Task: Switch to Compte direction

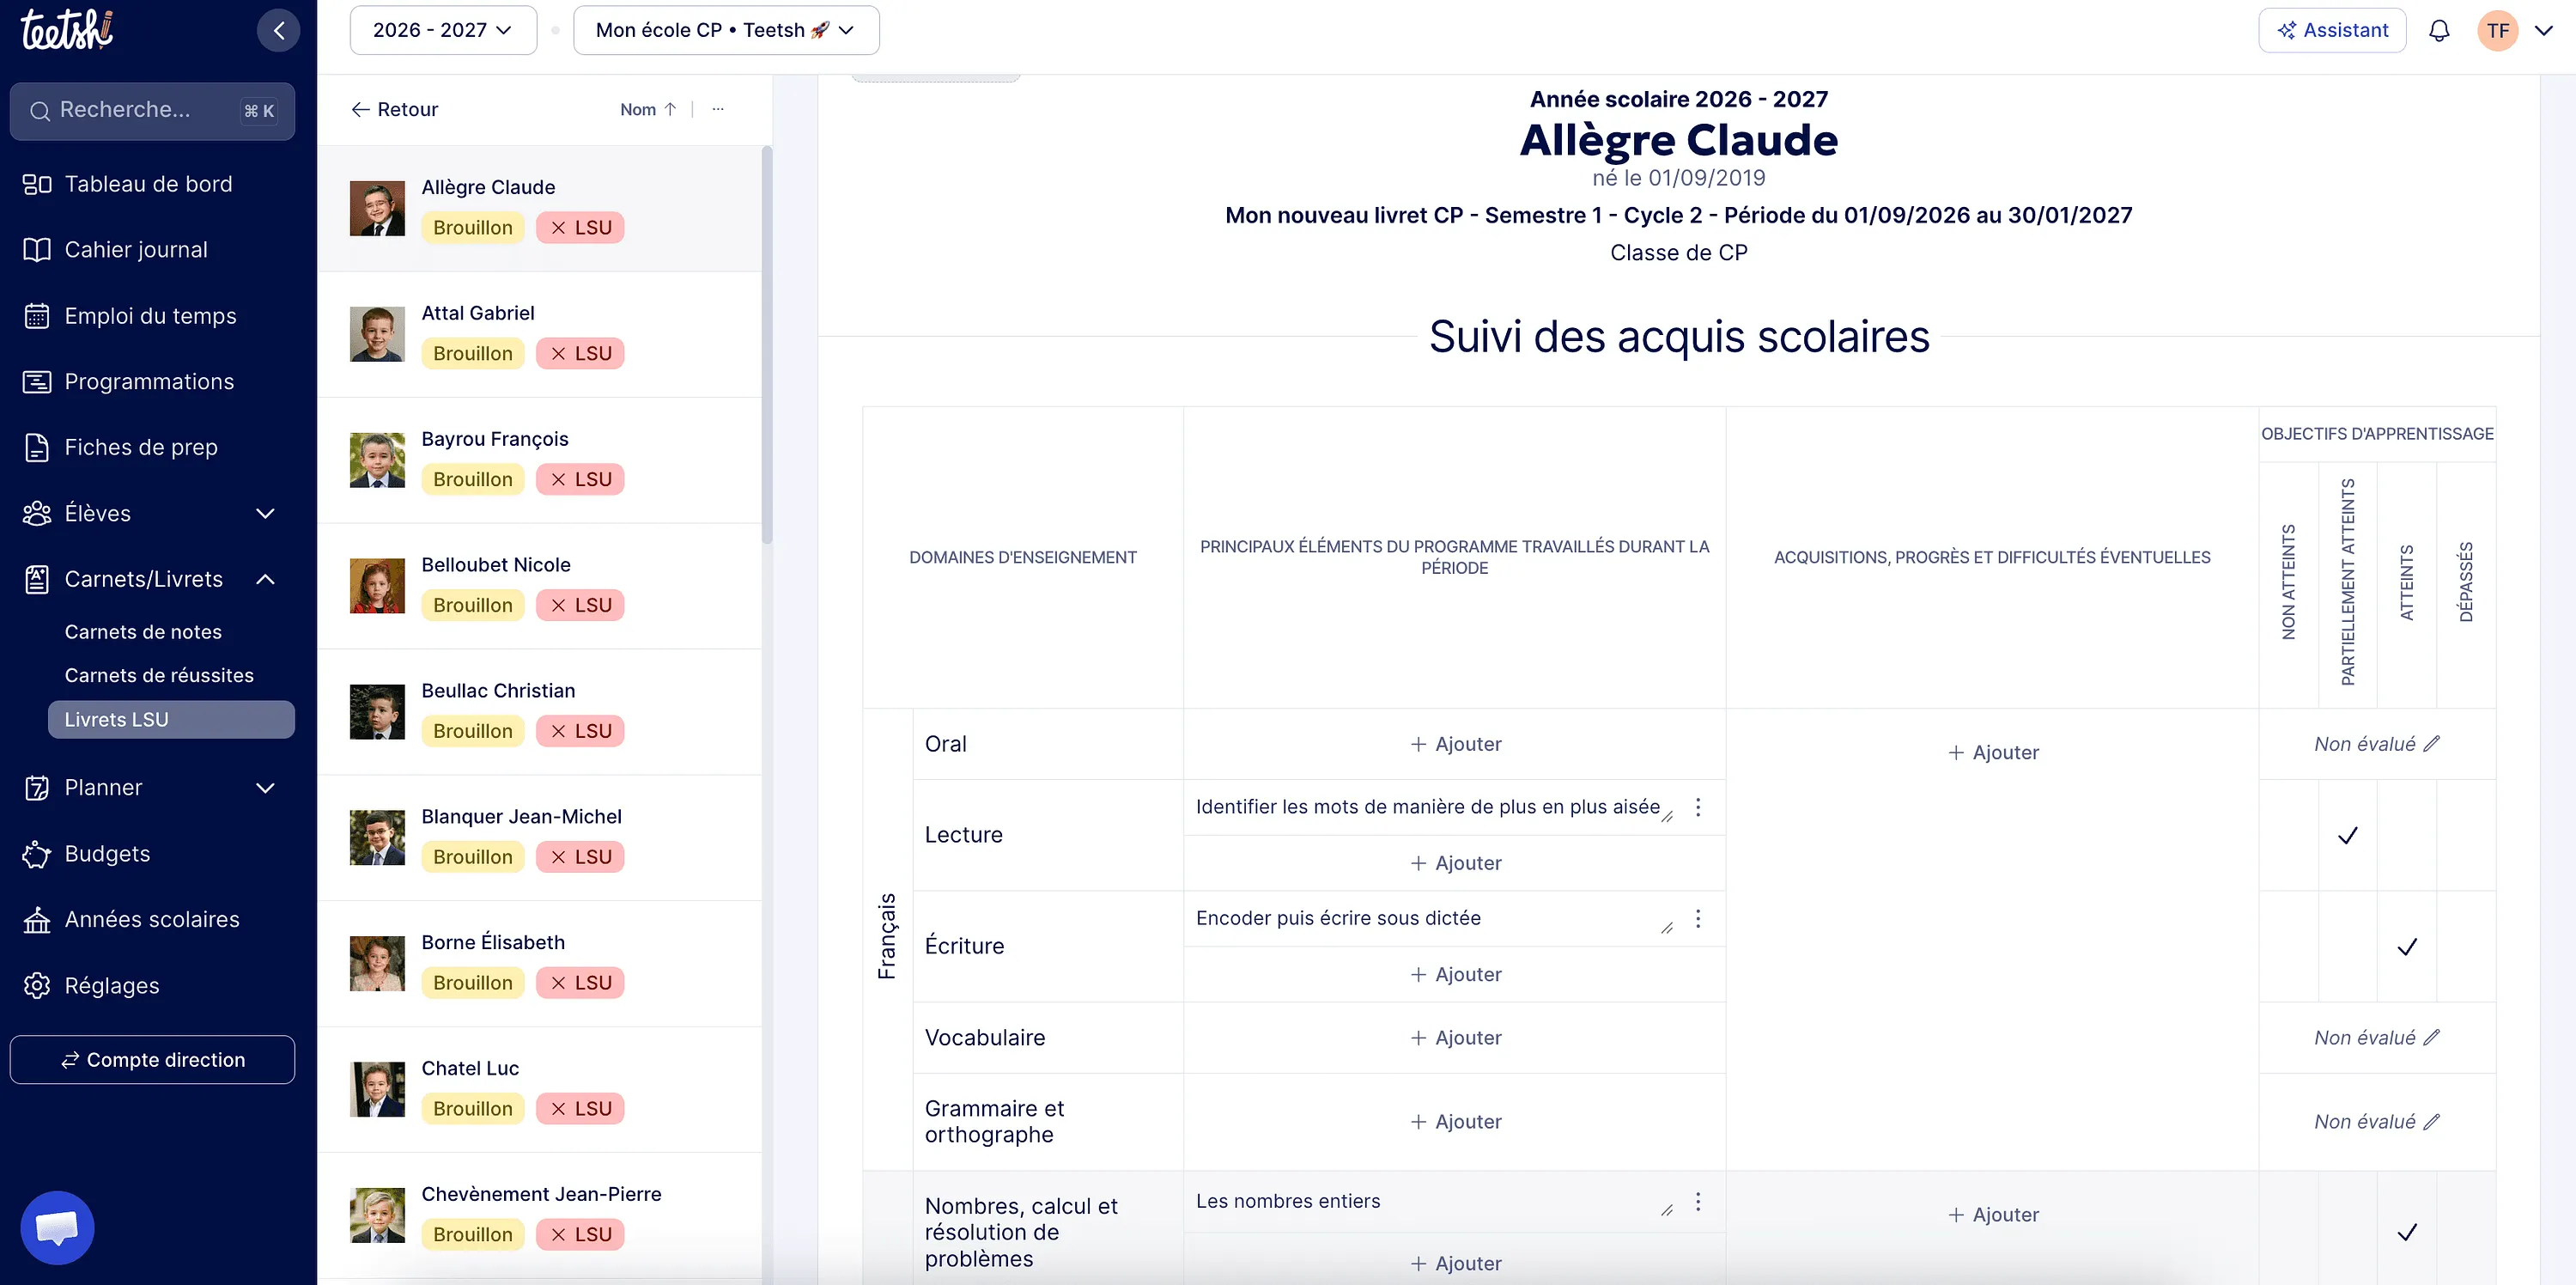Action: (152, 1060)
